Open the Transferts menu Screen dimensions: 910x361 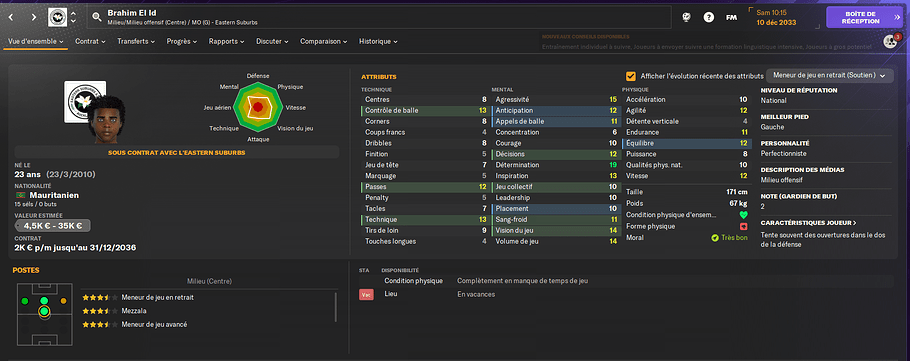pyautogui.click(x=136, y=42)
